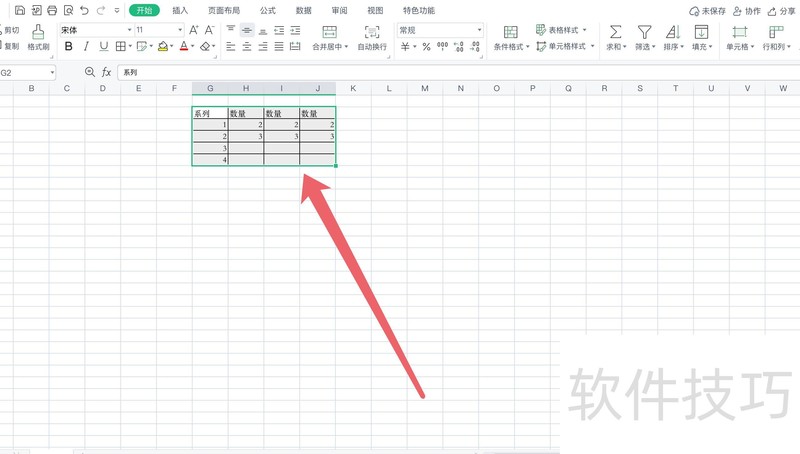Align cell content to top

point(231,30)
